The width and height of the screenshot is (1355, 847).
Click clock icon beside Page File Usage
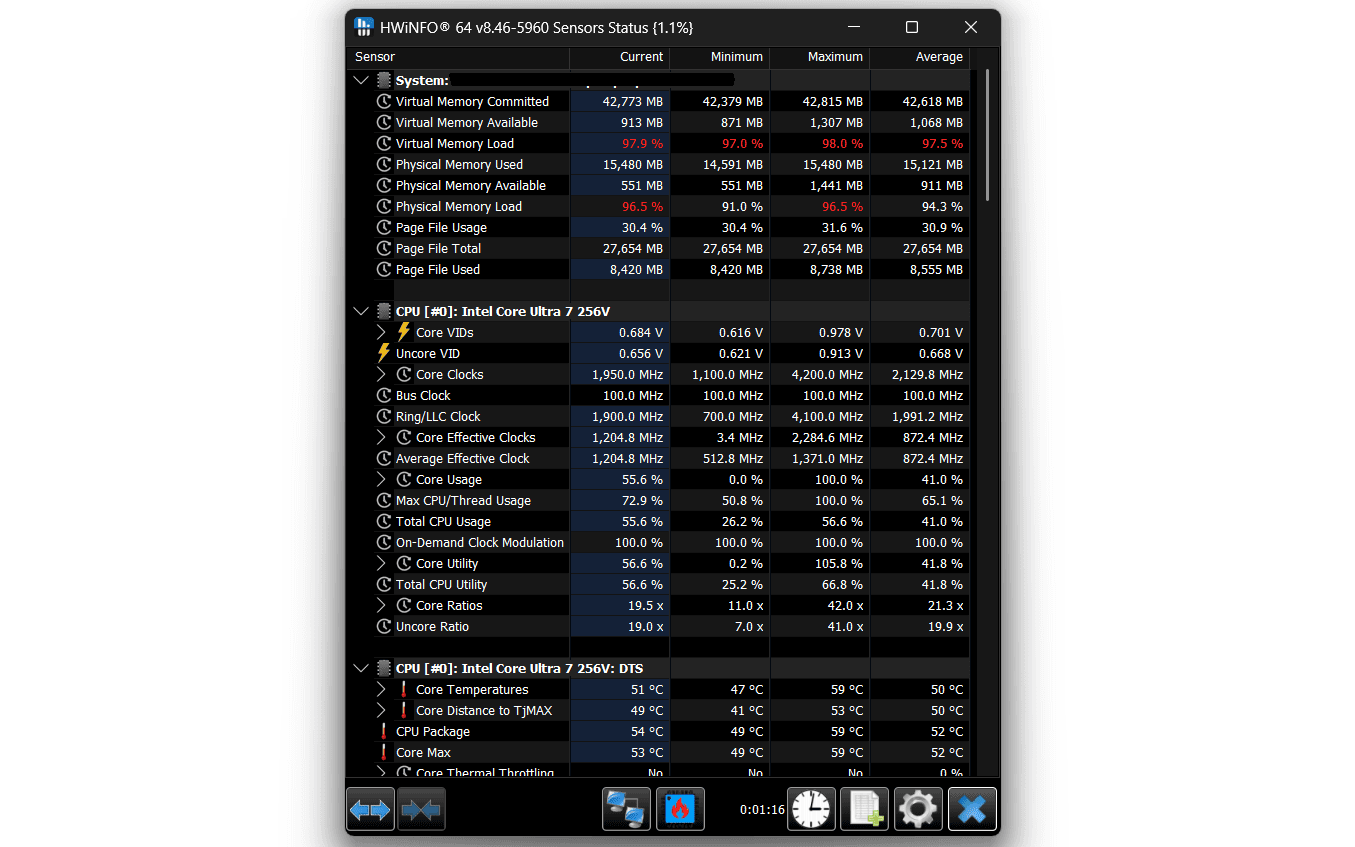coord(384,228)
